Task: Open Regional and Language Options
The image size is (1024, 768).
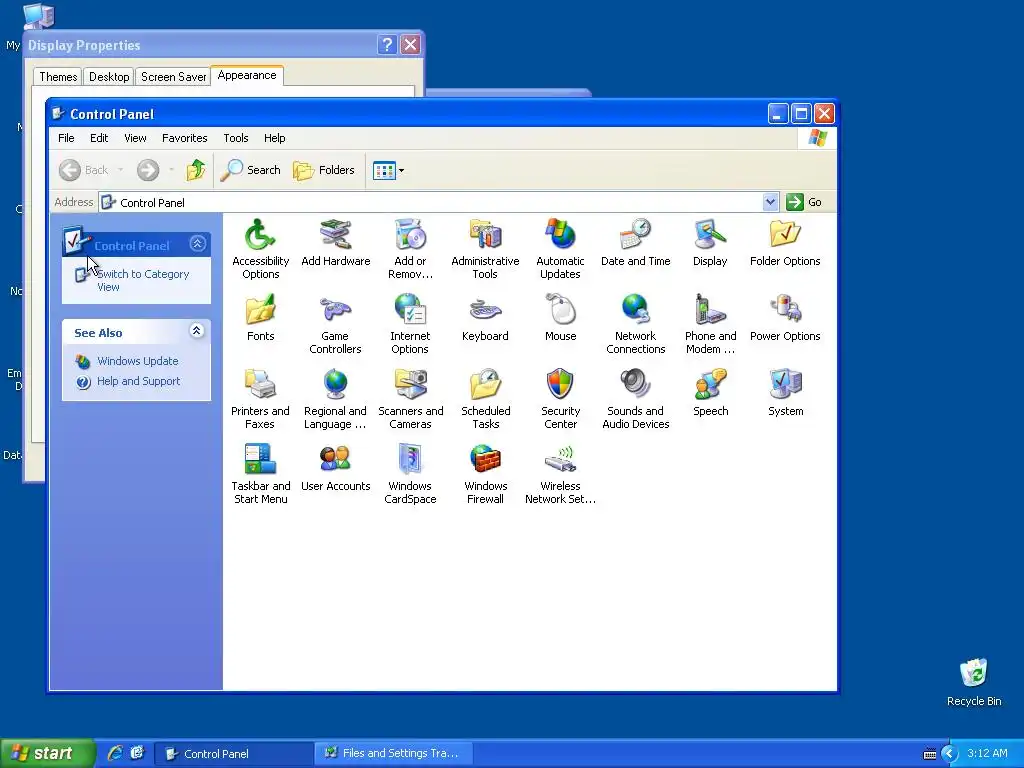Action: coord(335,399)
